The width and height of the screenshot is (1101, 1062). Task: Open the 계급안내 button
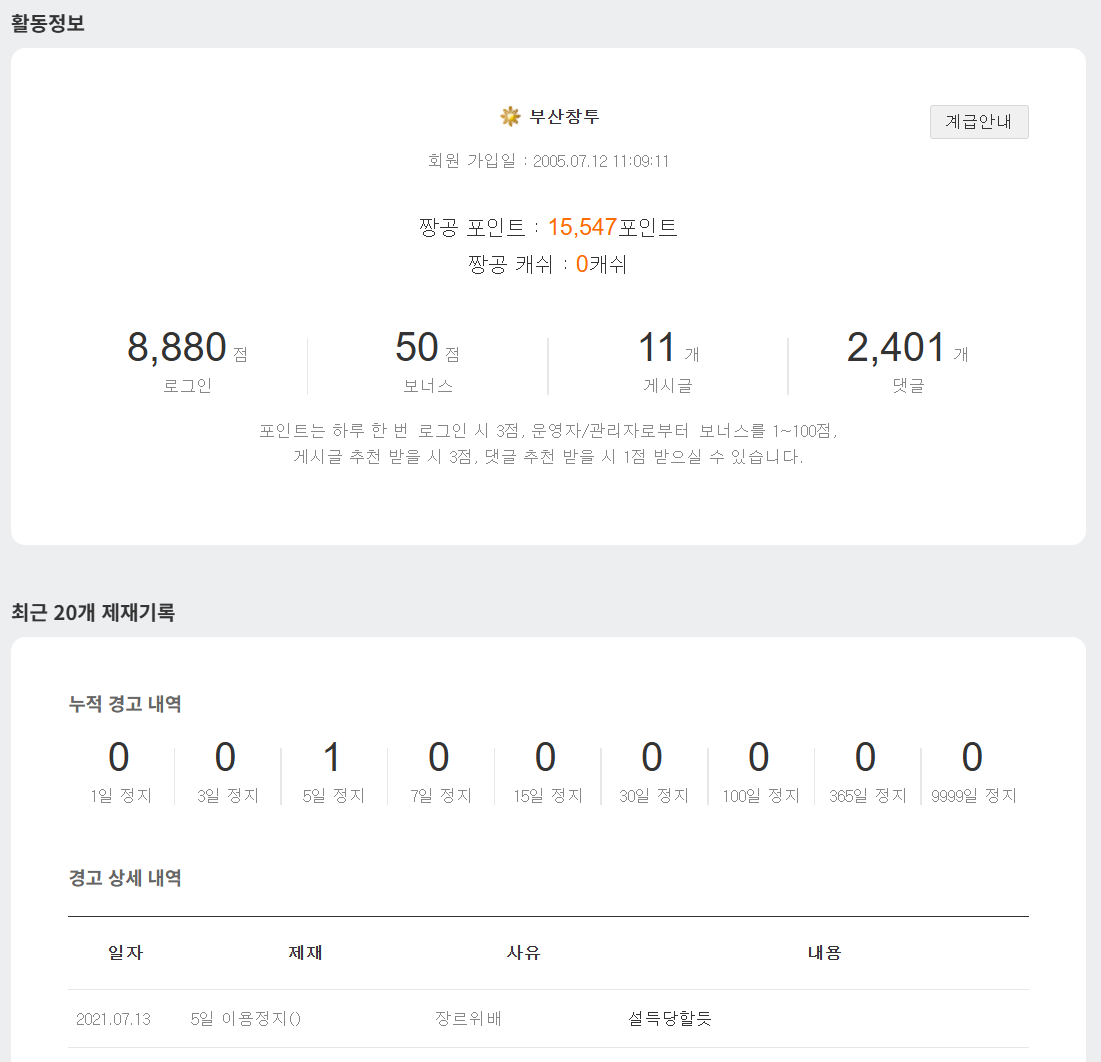[978, 122]
